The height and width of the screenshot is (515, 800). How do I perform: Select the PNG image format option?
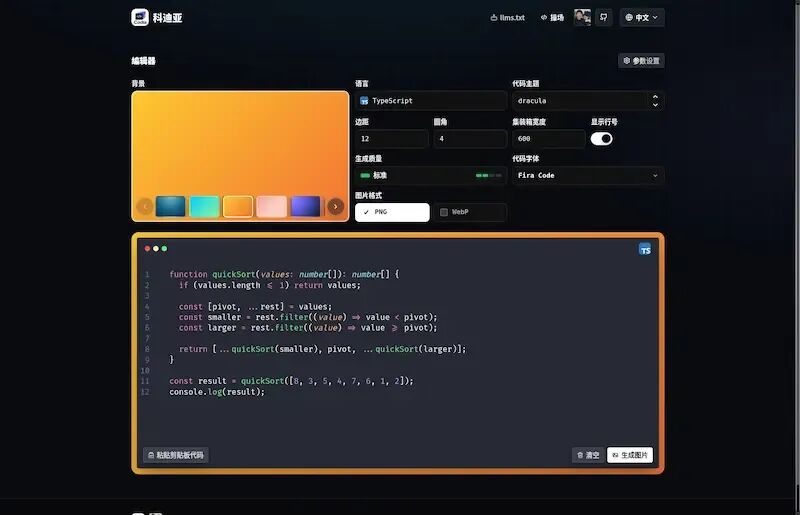pos(392,212)
